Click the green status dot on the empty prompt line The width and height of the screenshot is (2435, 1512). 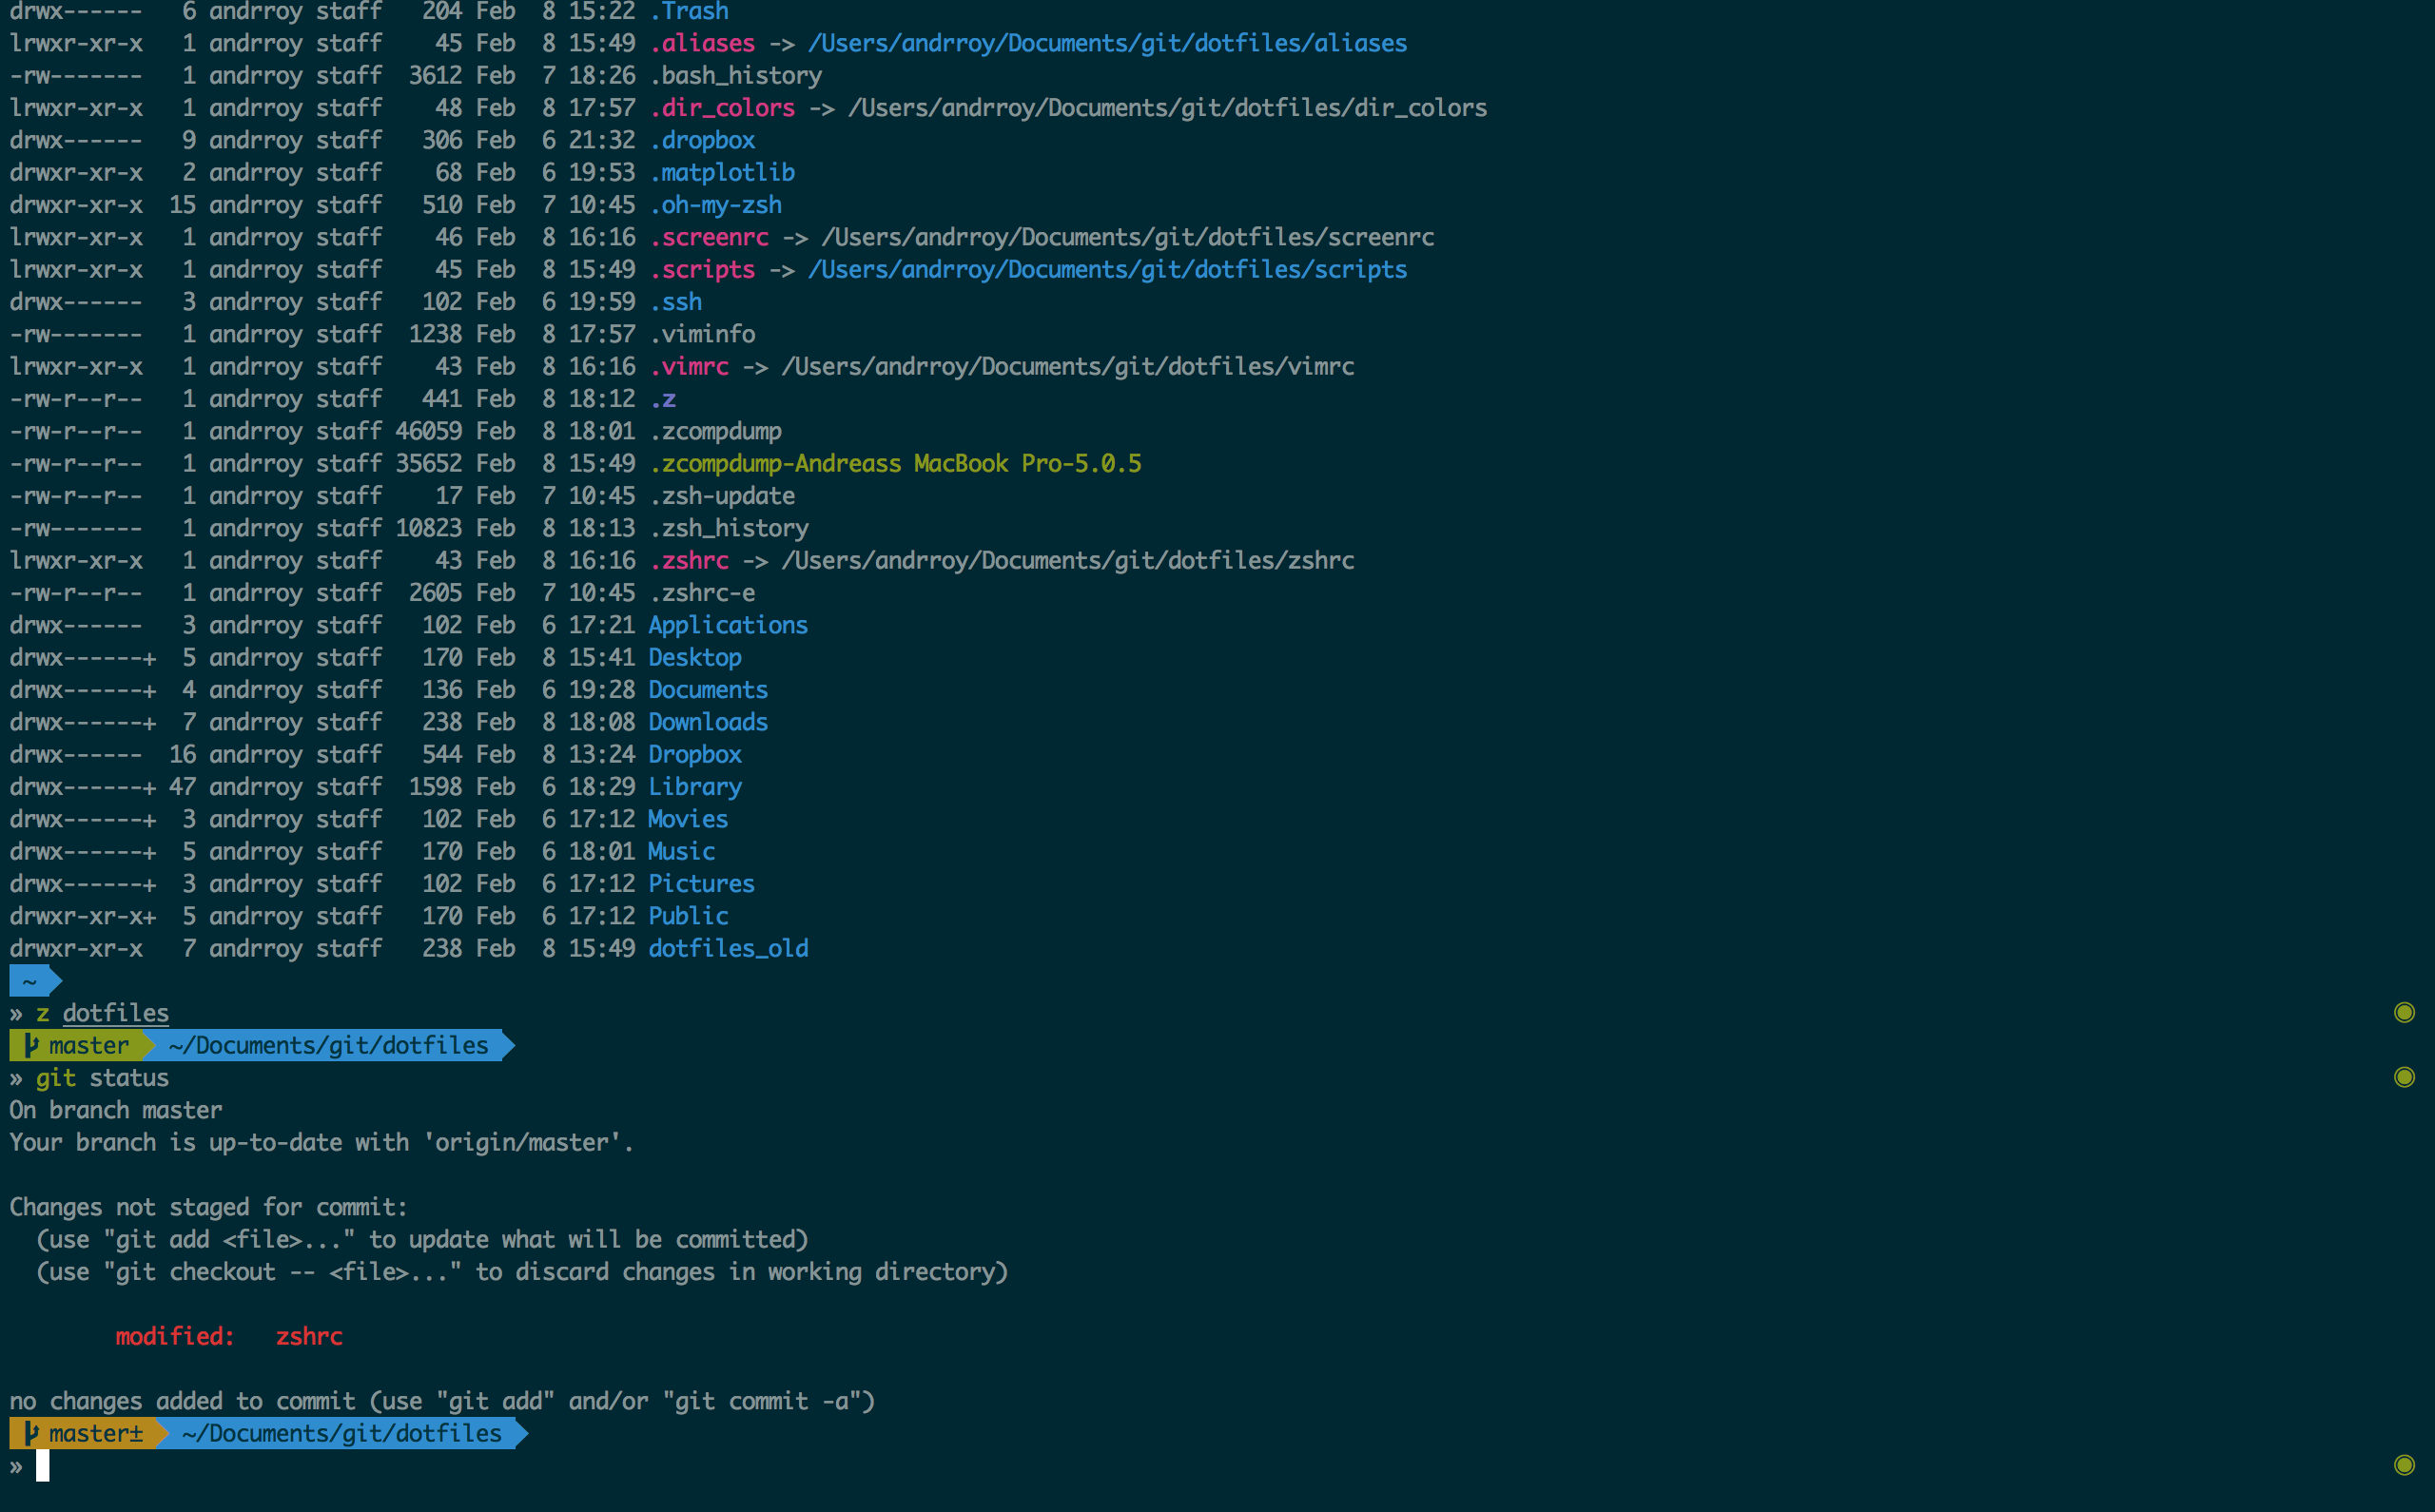tap(2404, 1465)
